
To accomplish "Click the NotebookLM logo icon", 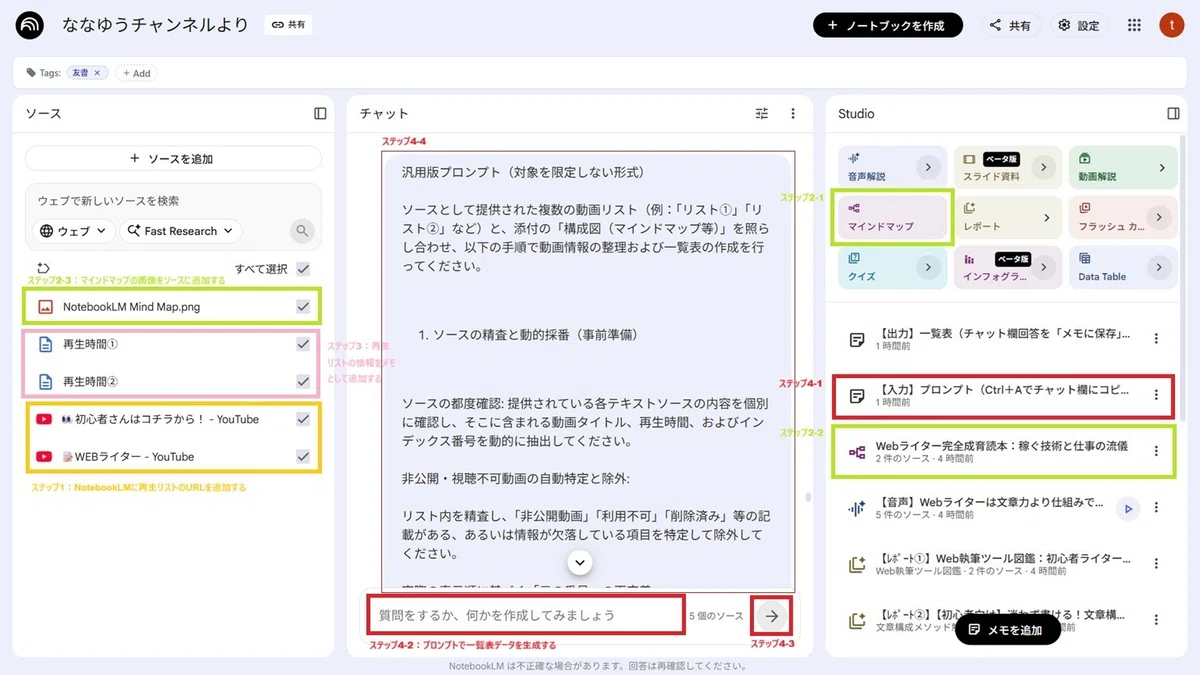I will pos(29,25).
